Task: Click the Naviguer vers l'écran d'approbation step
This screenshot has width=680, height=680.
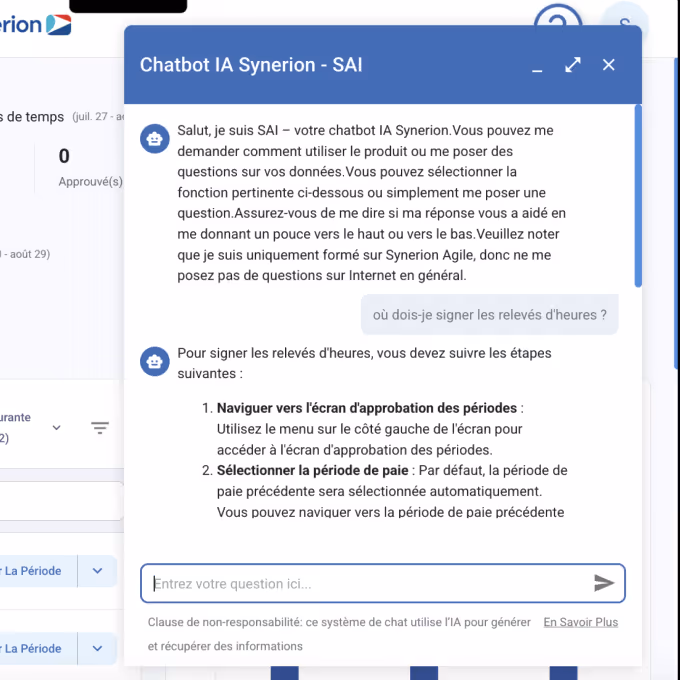Action: coord(366,408)
